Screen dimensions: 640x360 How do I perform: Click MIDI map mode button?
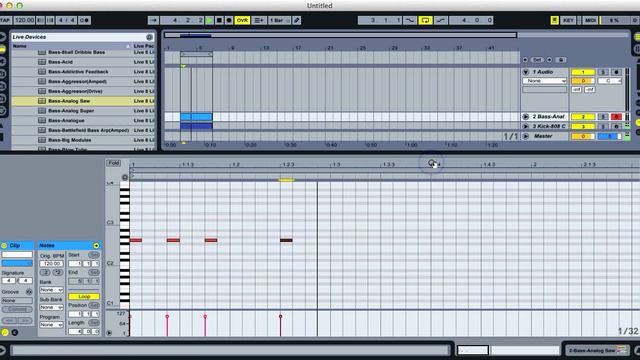(590, 20)
